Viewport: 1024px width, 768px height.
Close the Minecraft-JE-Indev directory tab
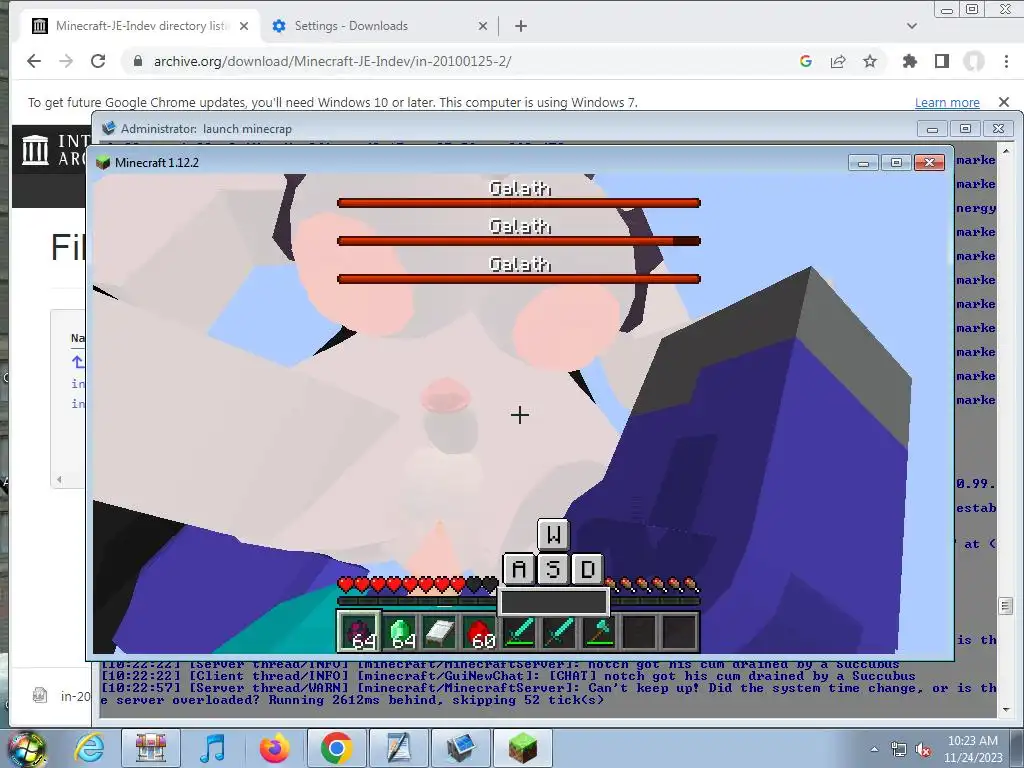tap(244, 26)
